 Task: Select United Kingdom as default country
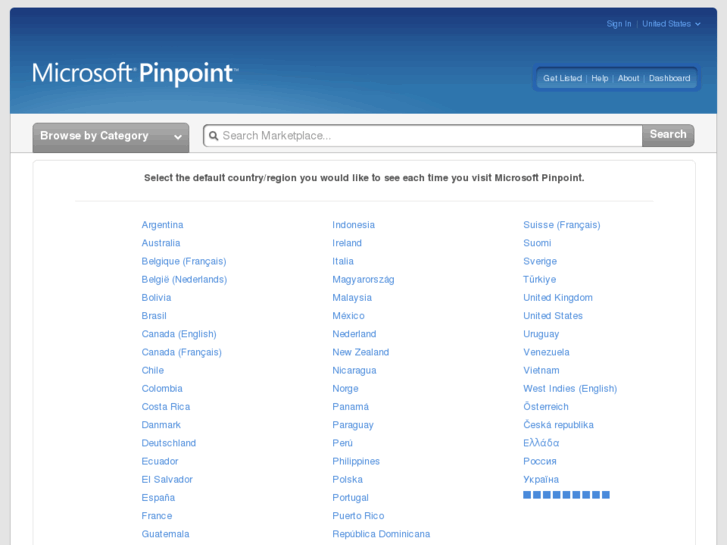point(558,298)
